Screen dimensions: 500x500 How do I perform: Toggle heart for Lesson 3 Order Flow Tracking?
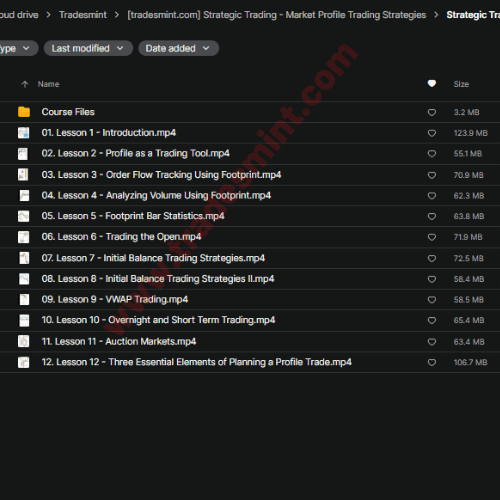(432, 175)
